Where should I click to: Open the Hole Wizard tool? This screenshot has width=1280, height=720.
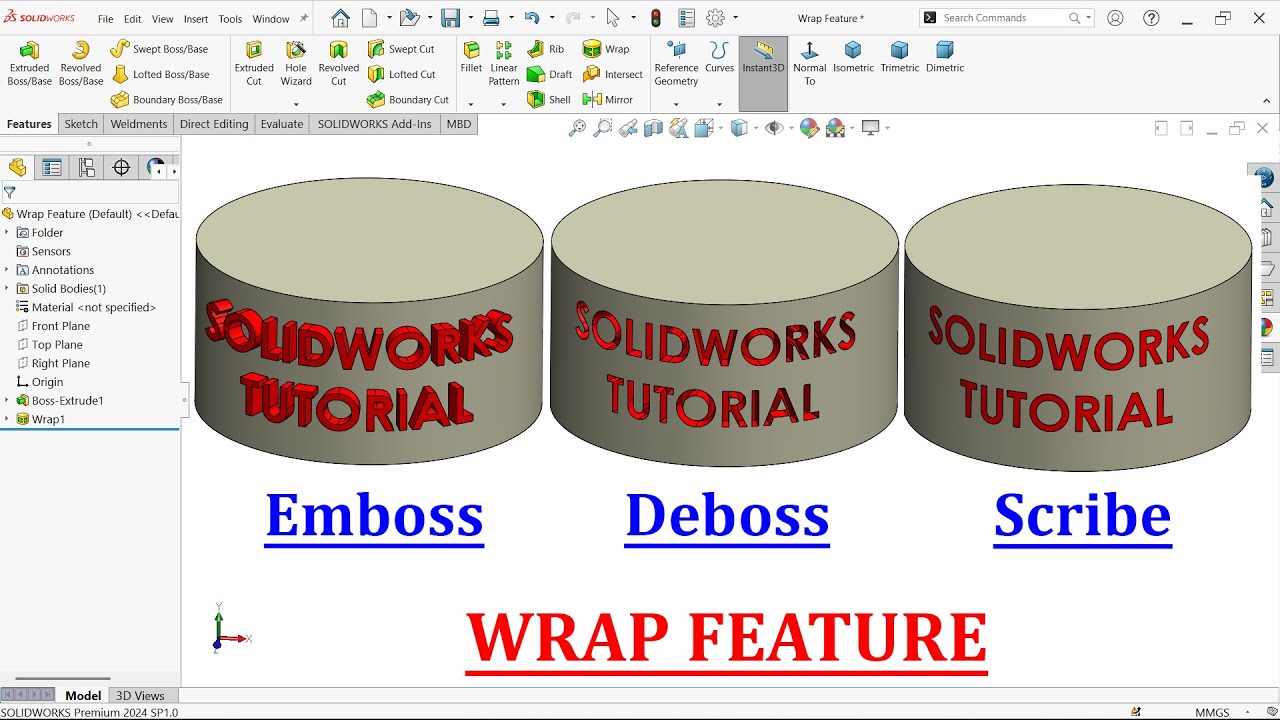point(296,63)
